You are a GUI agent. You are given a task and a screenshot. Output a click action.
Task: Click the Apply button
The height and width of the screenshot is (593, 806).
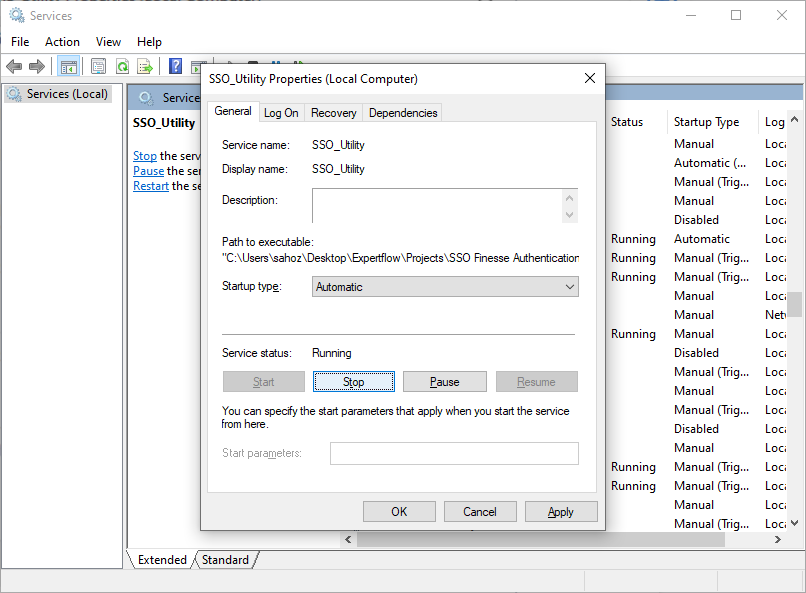click(560, 512)
